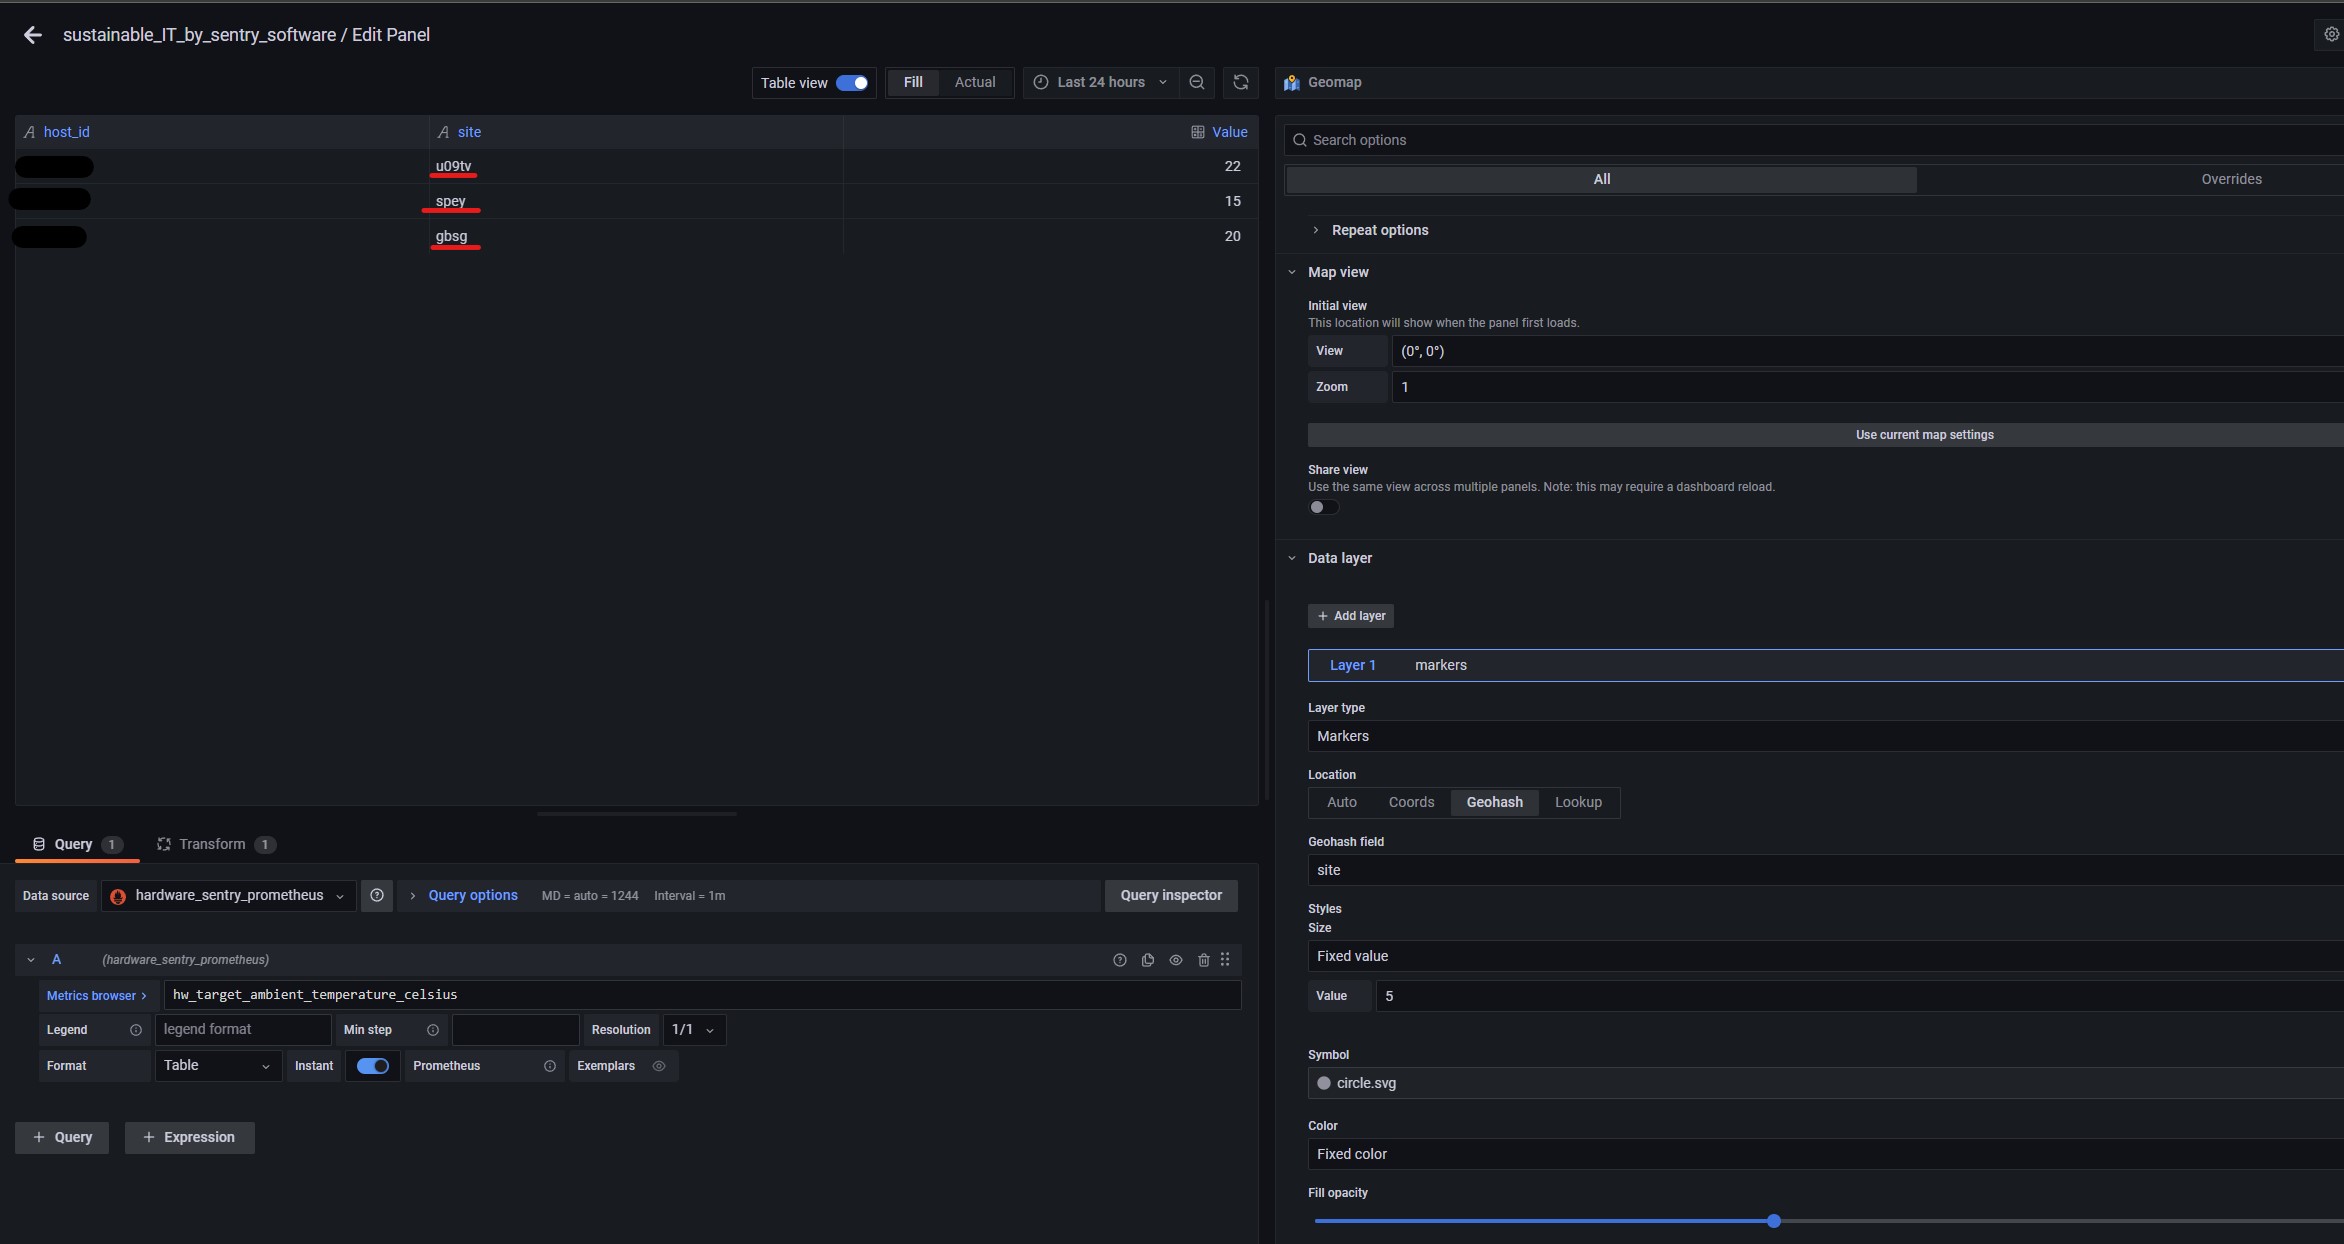Add a new Expression
This screenshot has height=1244, width=2344.
pyautogui.click(x=189, y=1137)
